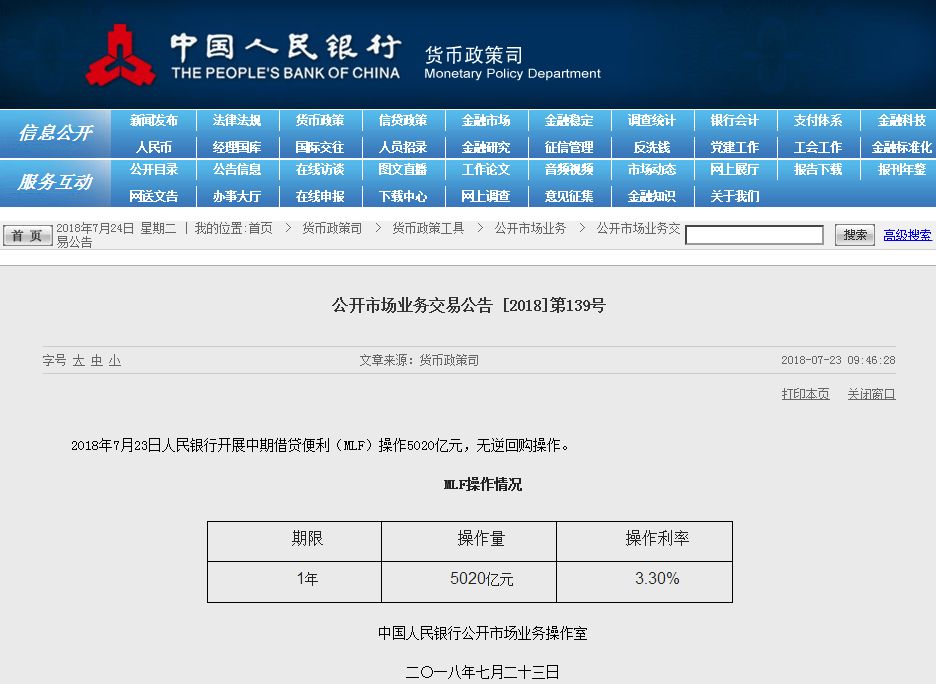Open 下载中心 link
The height and width of the screenshot is (684, 936).
[403, 196]
